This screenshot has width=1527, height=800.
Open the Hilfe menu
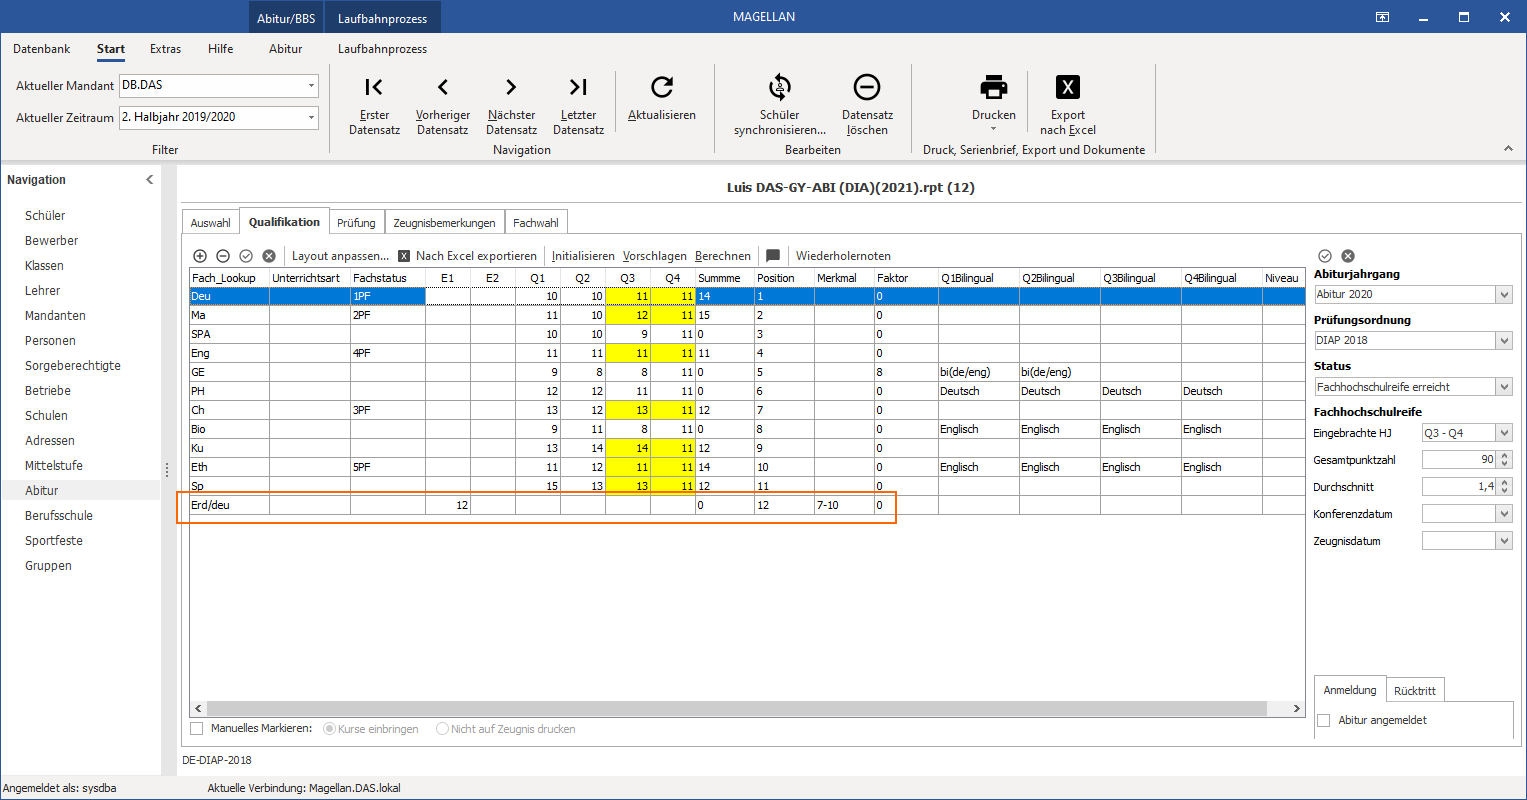click(x=221, y=49)
